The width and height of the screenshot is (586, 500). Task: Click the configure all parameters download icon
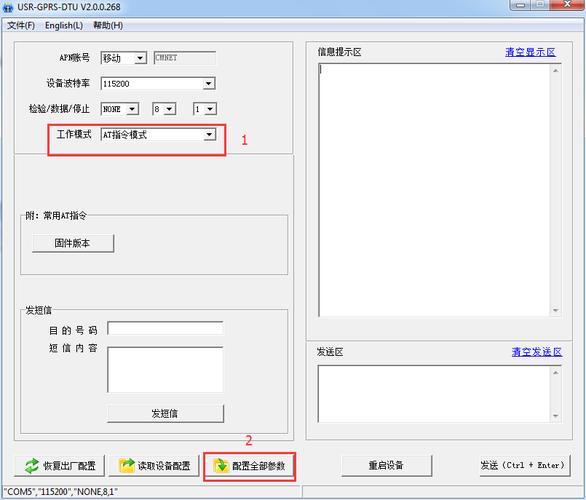click(221, 466)
